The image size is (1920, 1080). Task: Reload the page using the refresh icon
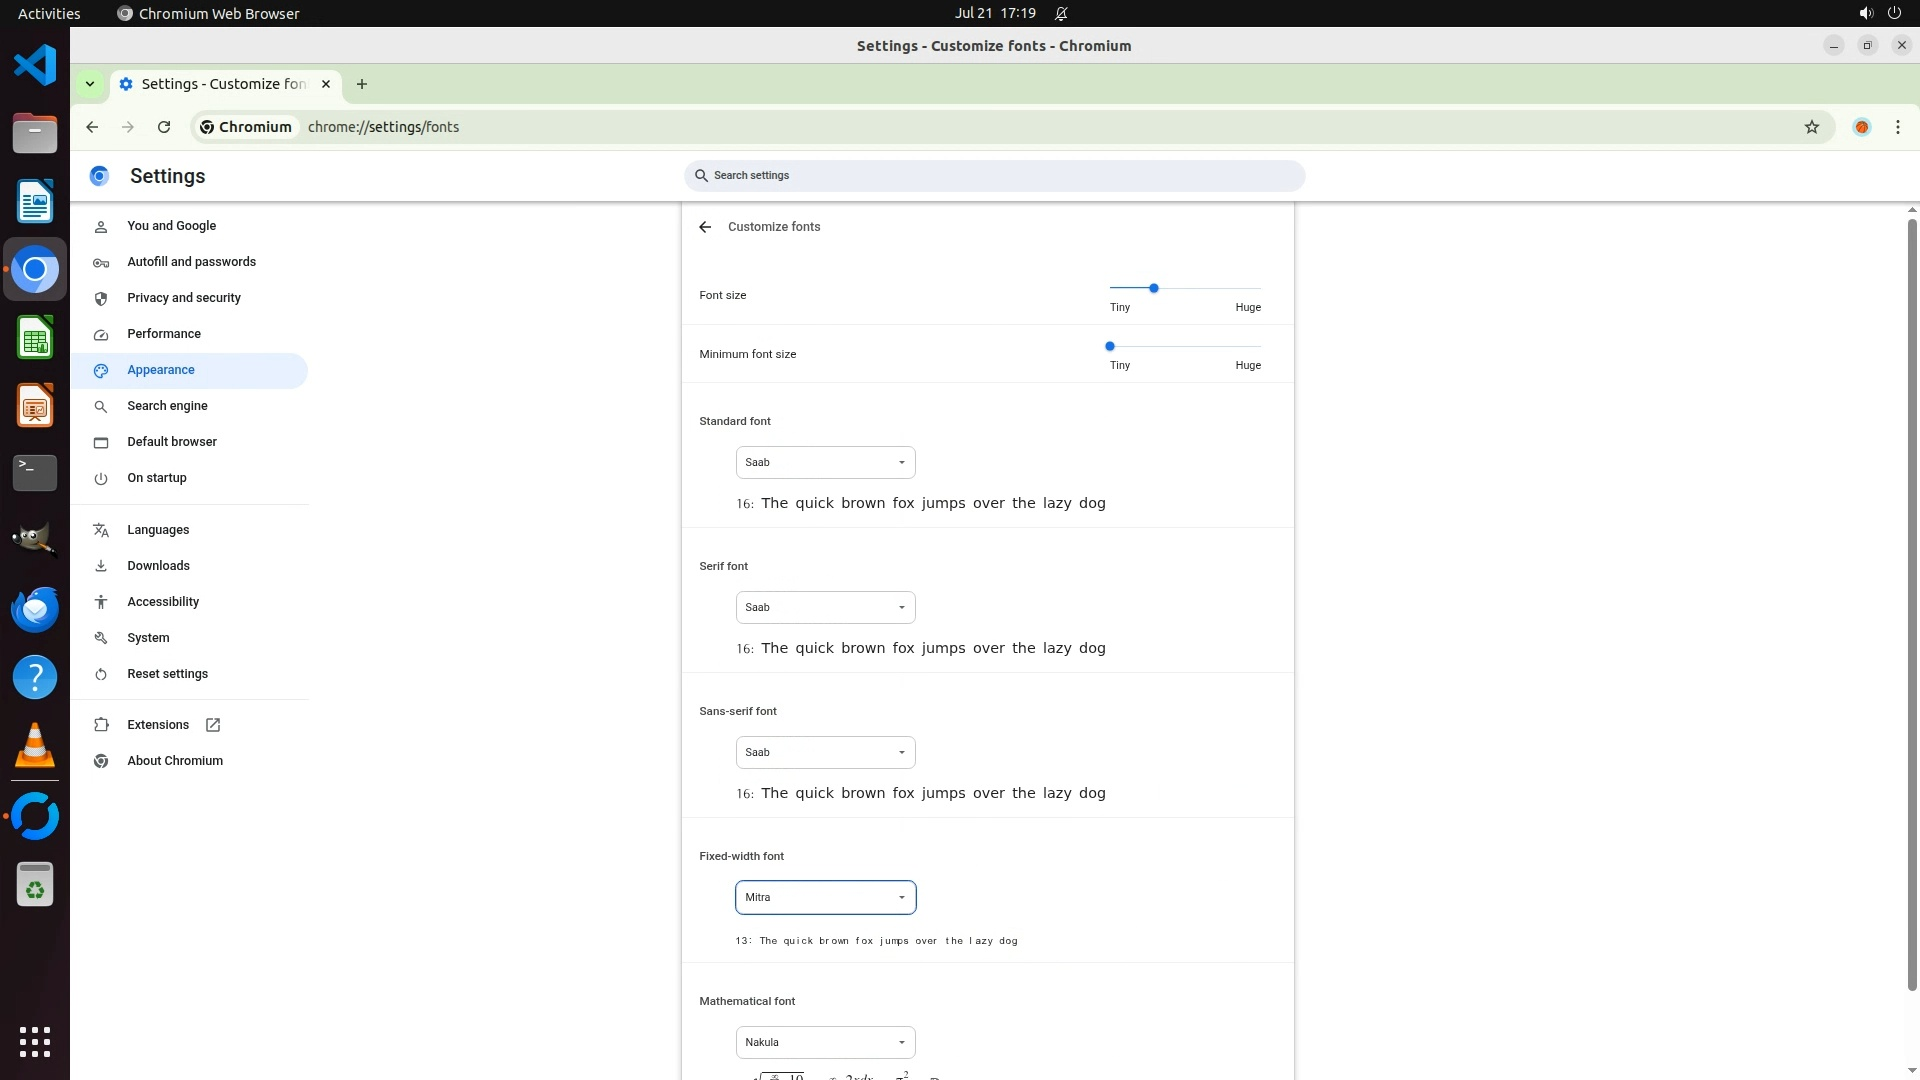[x=164, y=127]
